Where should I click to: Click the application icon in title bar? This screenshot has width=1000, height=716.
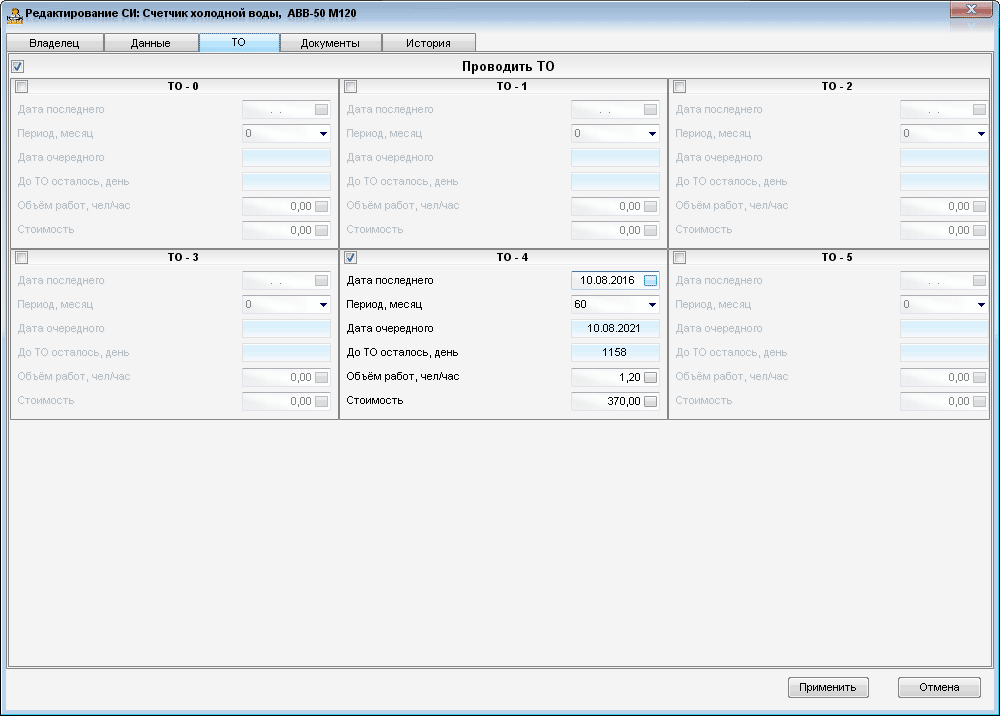(14, 13)
